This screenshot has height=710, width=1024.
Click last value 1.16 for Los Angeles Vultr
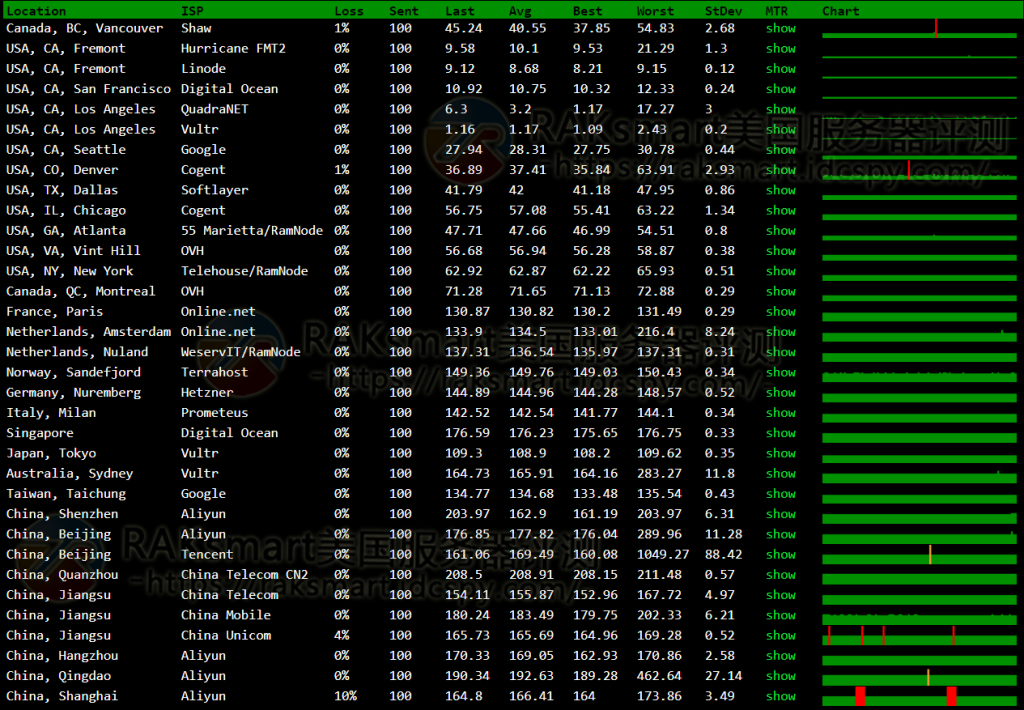point(460,129)
